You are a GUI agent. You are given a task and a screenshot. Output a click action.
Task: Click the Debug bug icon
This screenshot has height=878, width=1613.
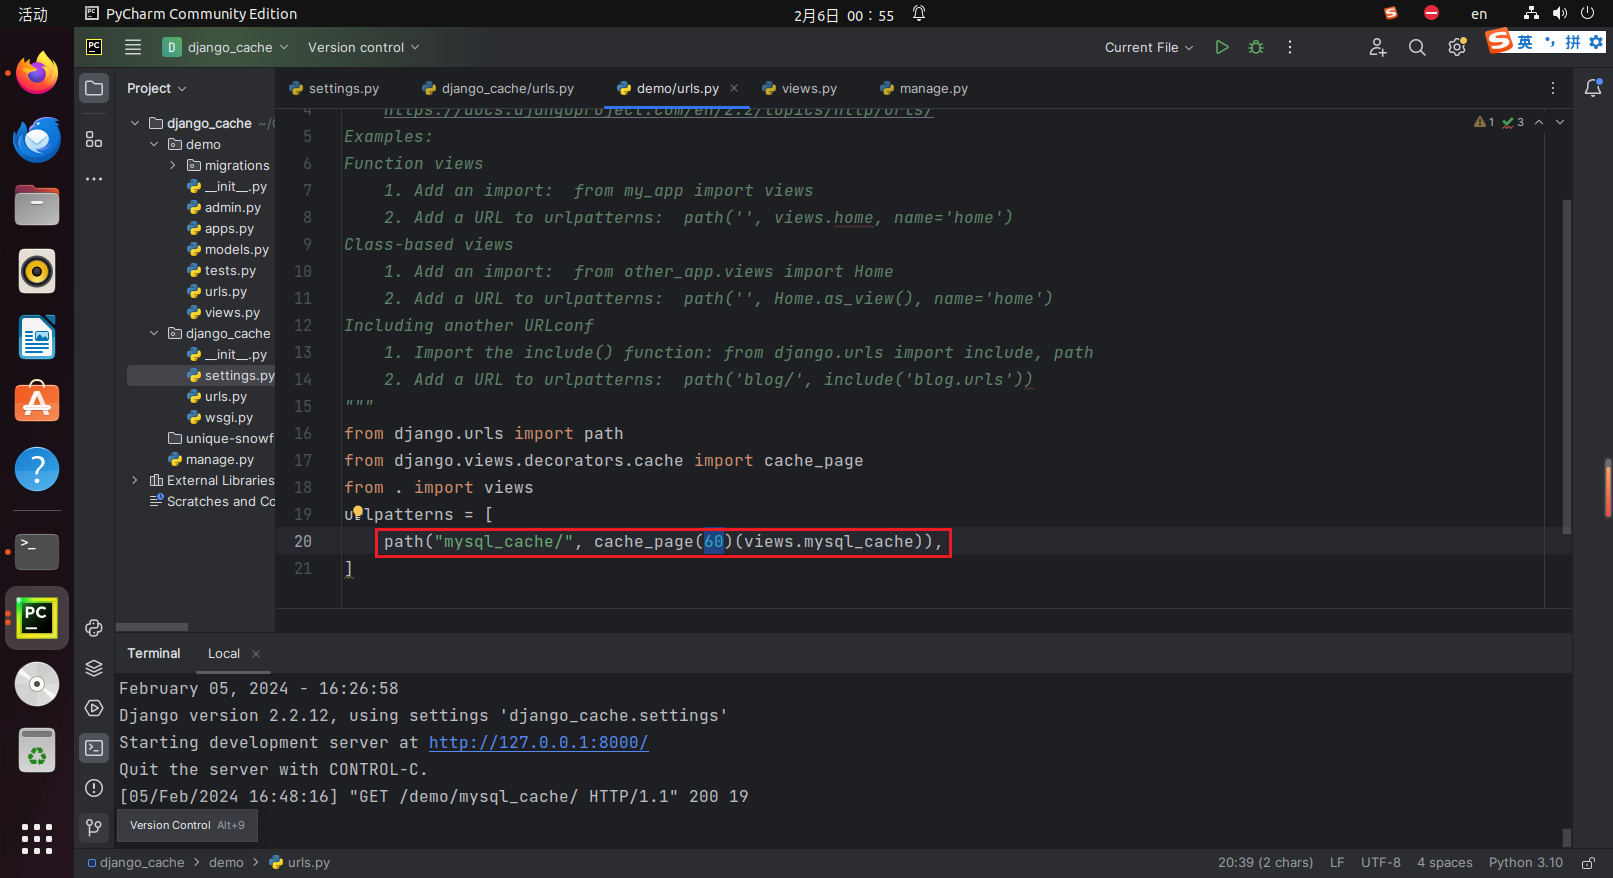coord(1256,47)
